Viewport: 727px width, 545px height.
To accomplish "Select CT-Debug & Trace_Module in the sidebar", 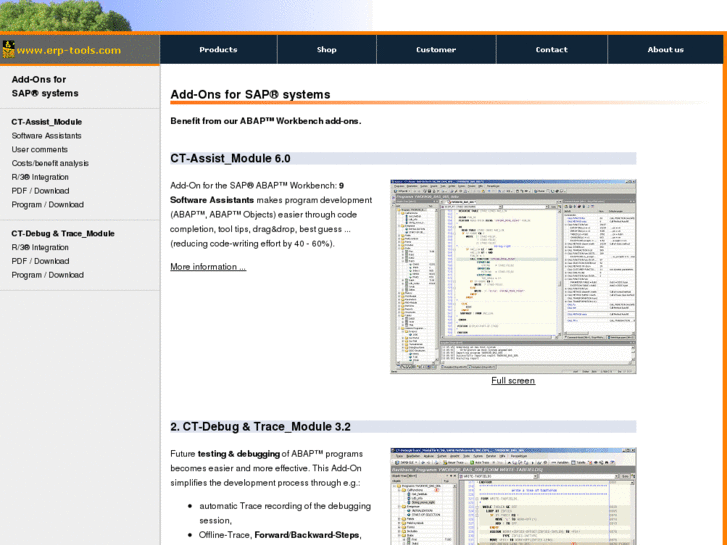I will [63, 233].
